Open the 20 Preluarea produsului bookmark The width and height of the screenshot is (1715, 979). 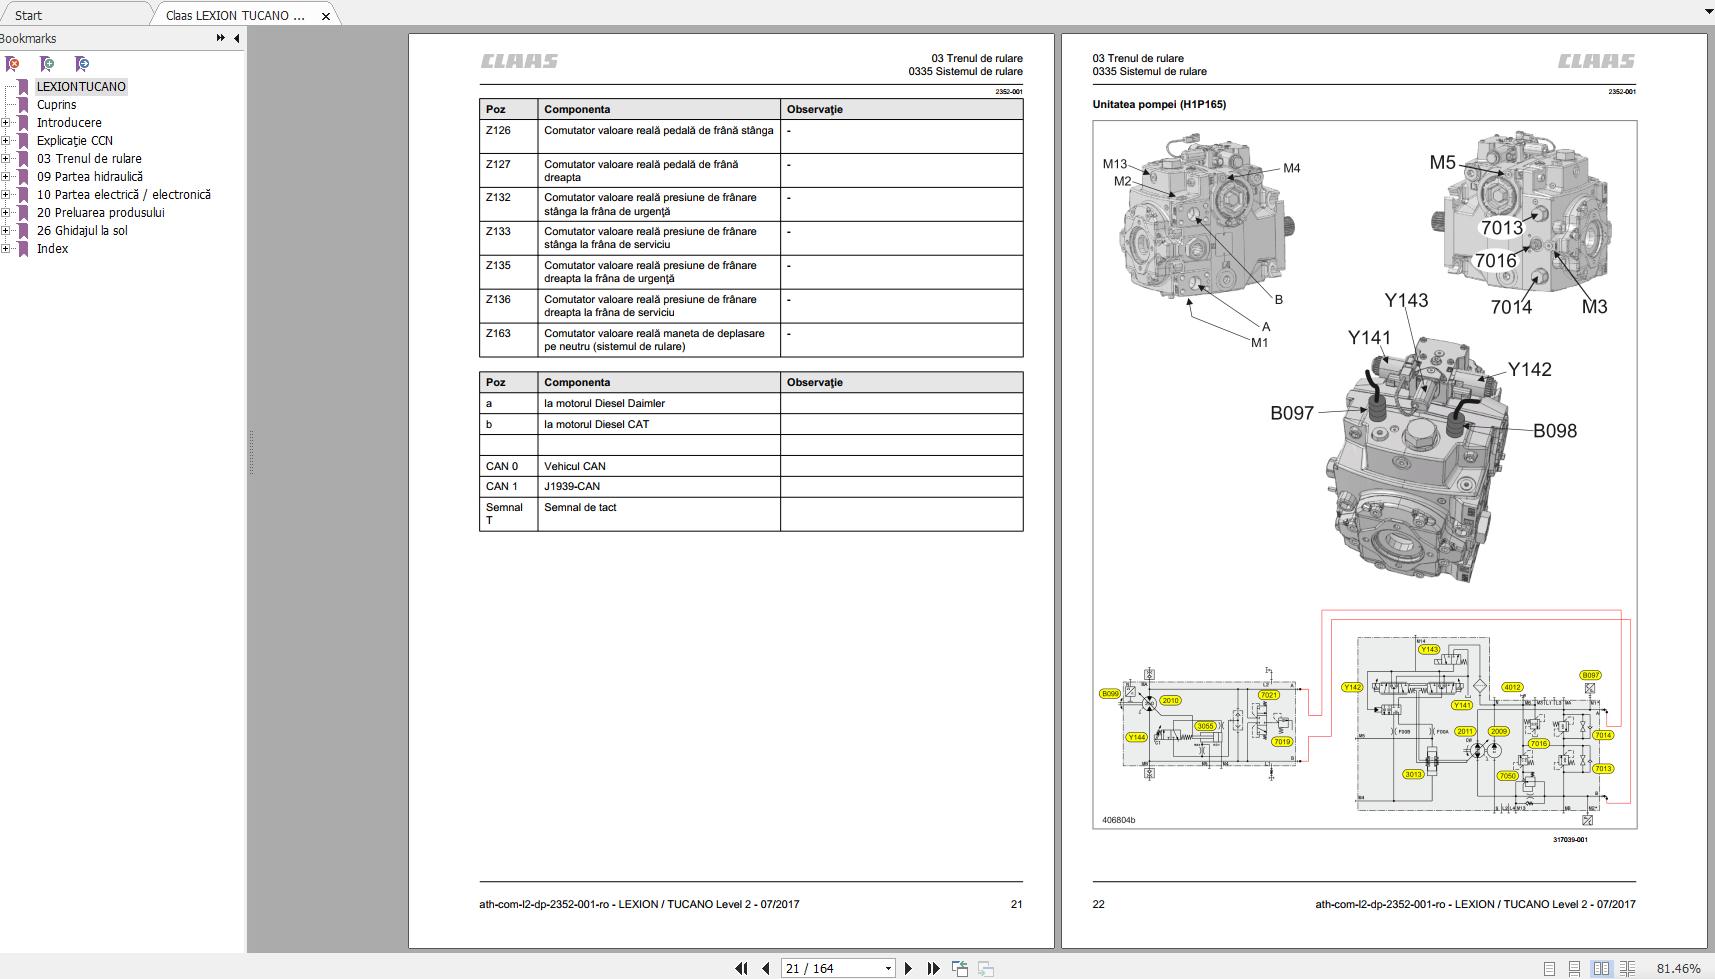tap(101, 213)
